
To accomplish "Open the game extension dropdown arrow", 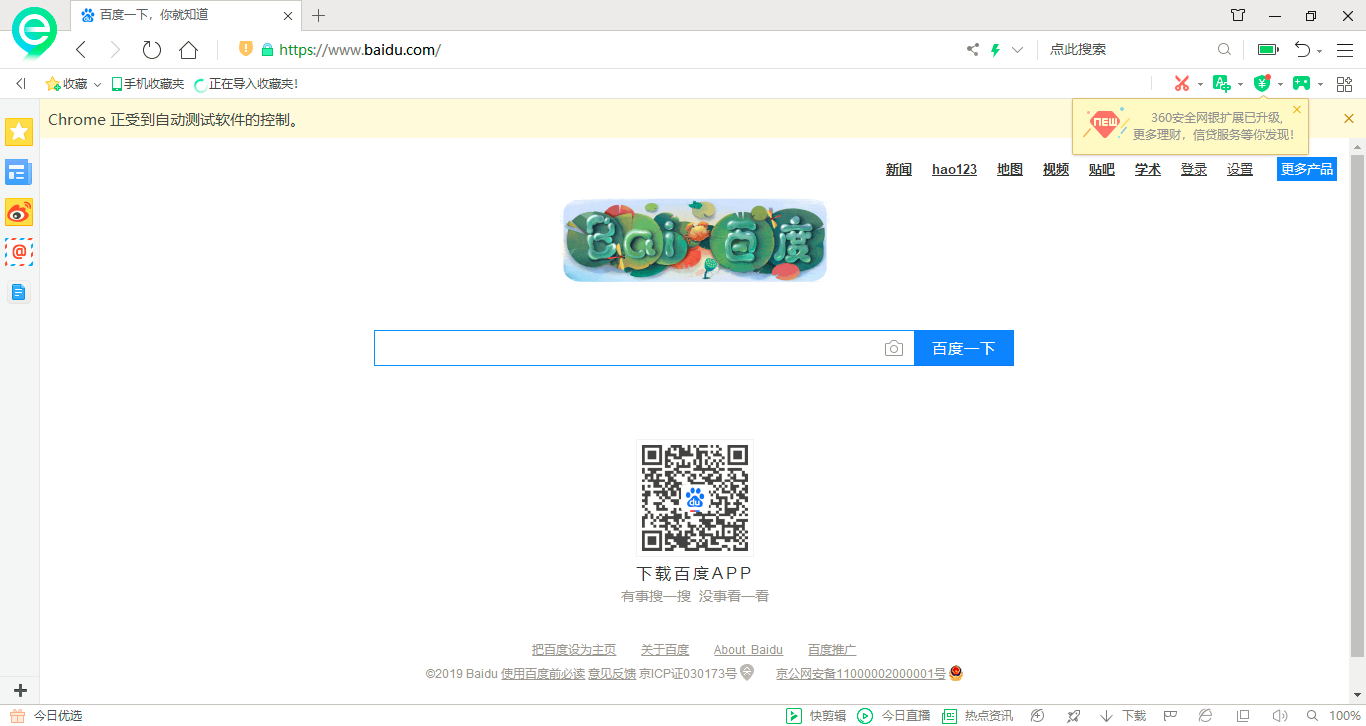I will [x=1320, y=85].
